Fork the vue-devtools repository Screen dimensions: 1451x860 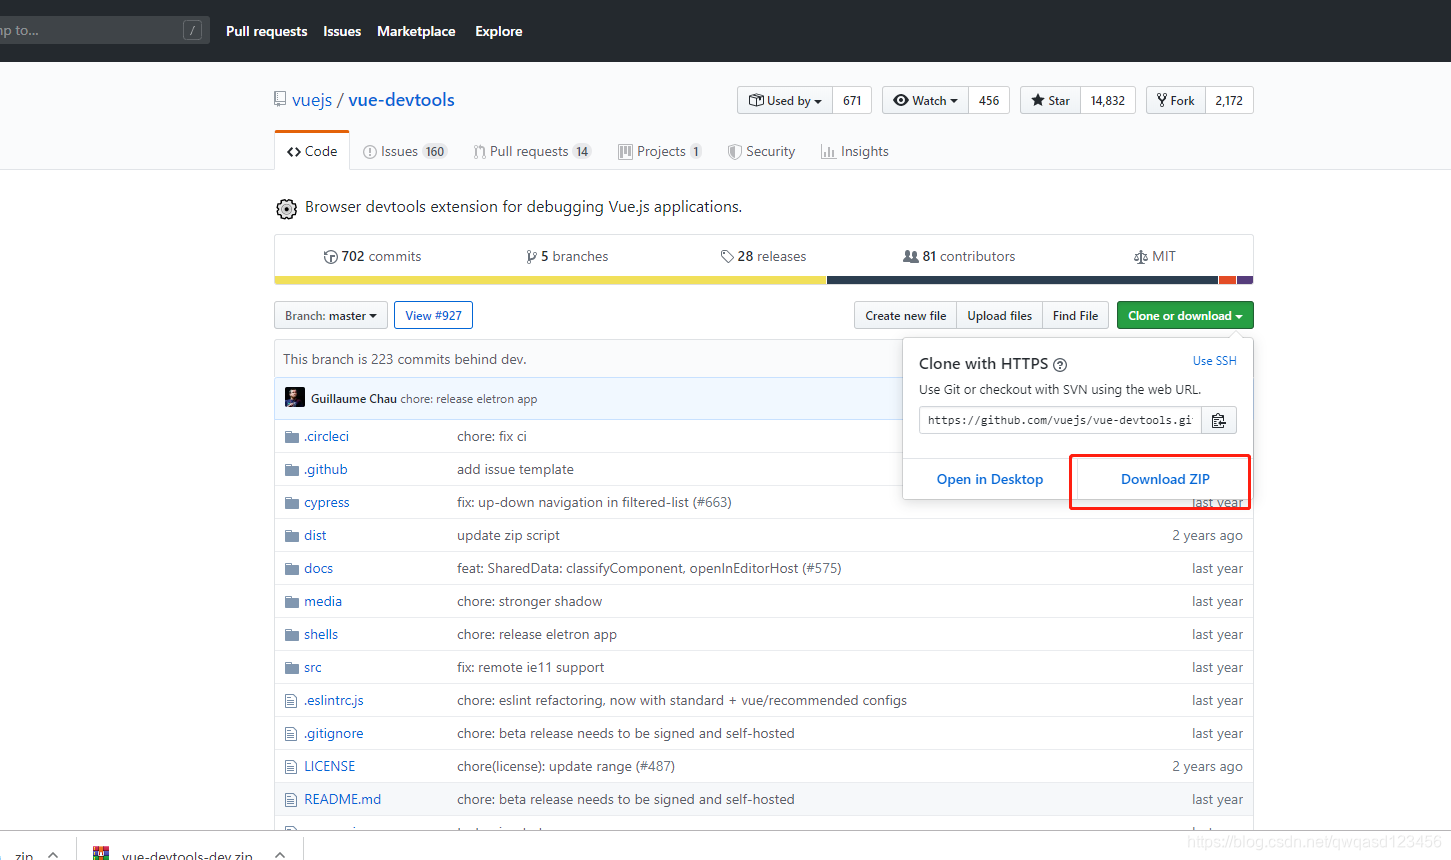pos(1176,100)
